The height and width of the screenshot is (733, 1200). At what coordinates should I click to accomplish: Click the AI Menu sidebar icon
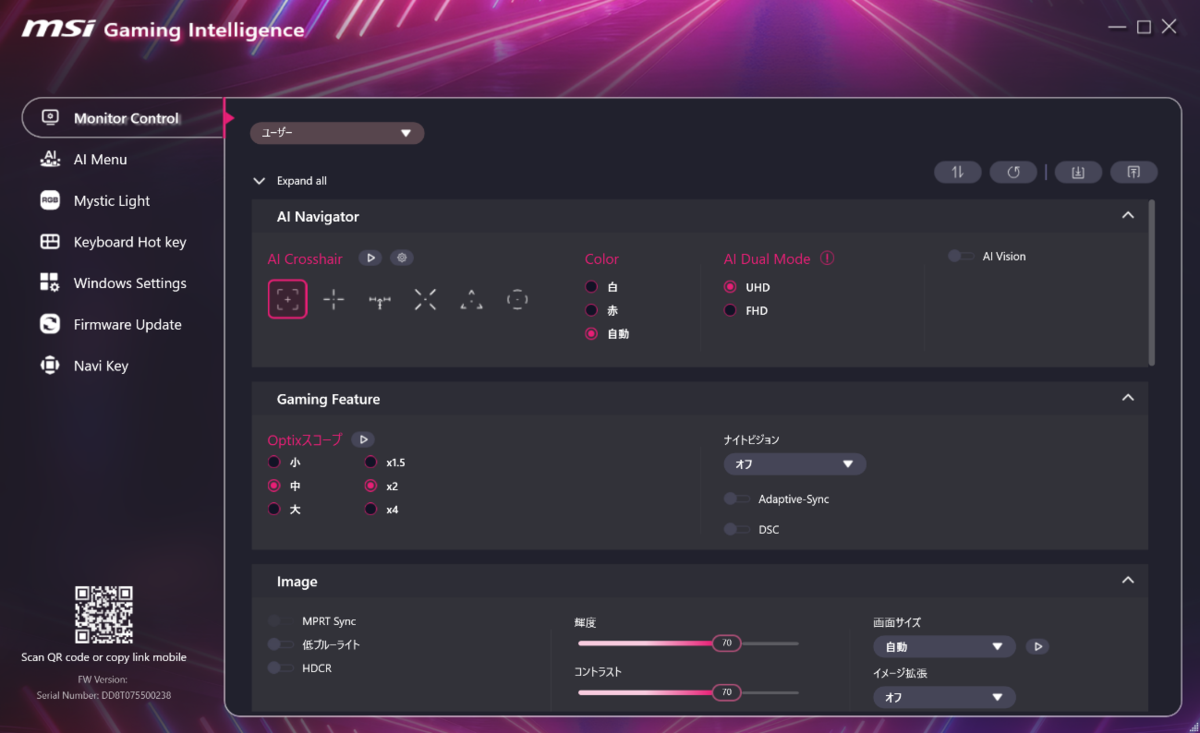tap(50, 159)
